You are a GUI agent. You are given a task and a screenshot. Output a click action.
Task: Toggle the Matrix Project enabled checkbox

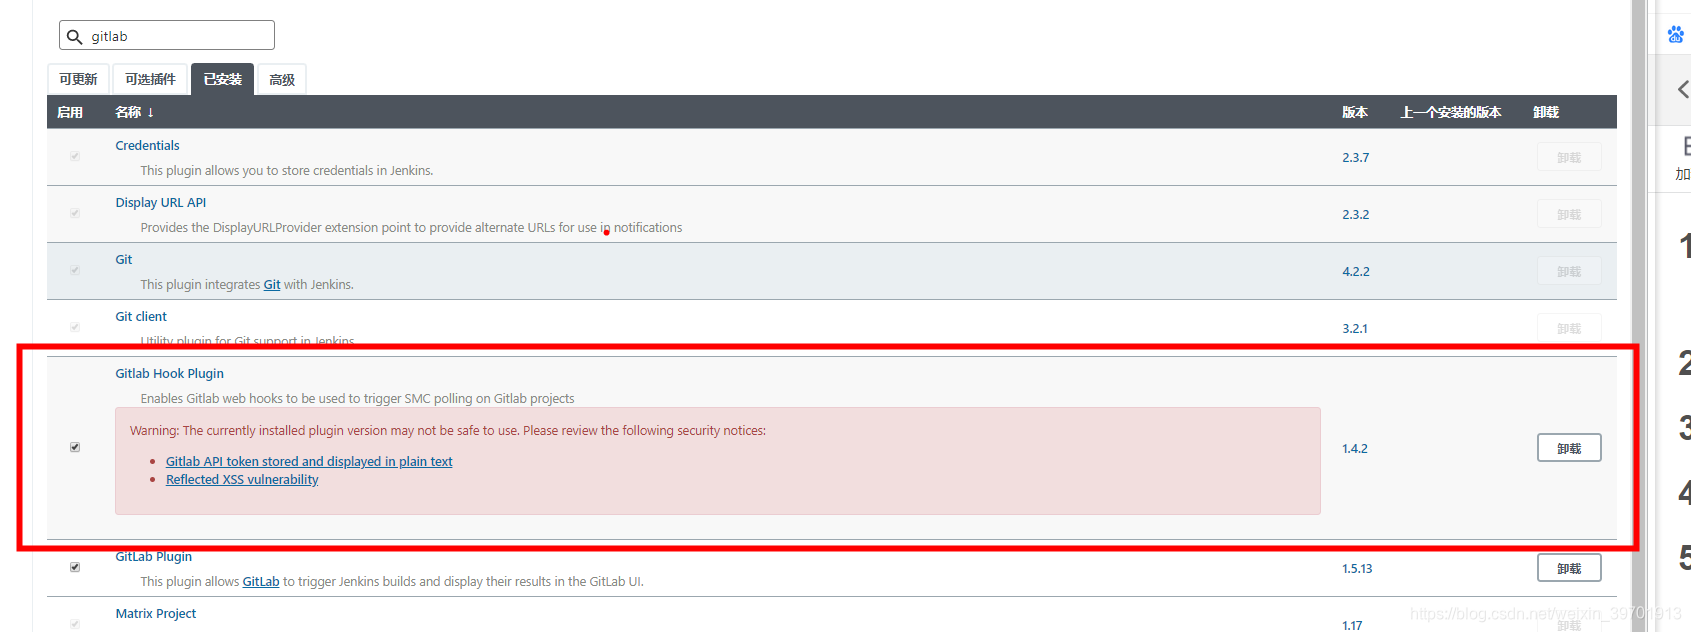75,624
